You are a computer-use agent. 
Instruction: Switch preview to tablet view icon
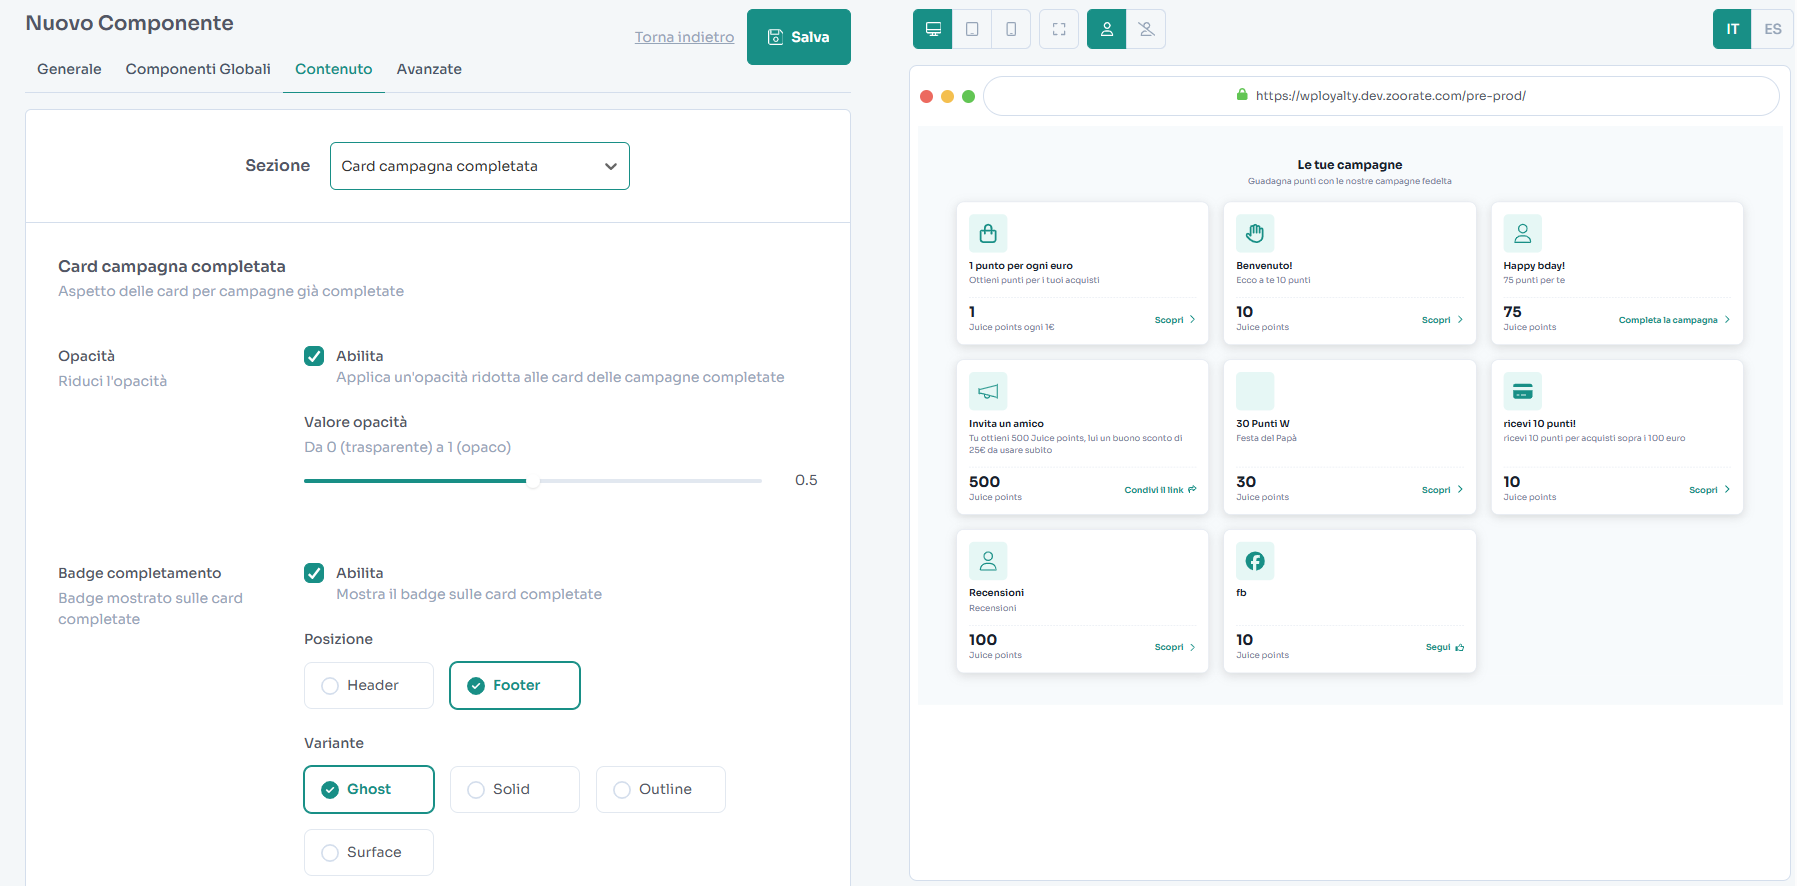click(x=972, y=29)
